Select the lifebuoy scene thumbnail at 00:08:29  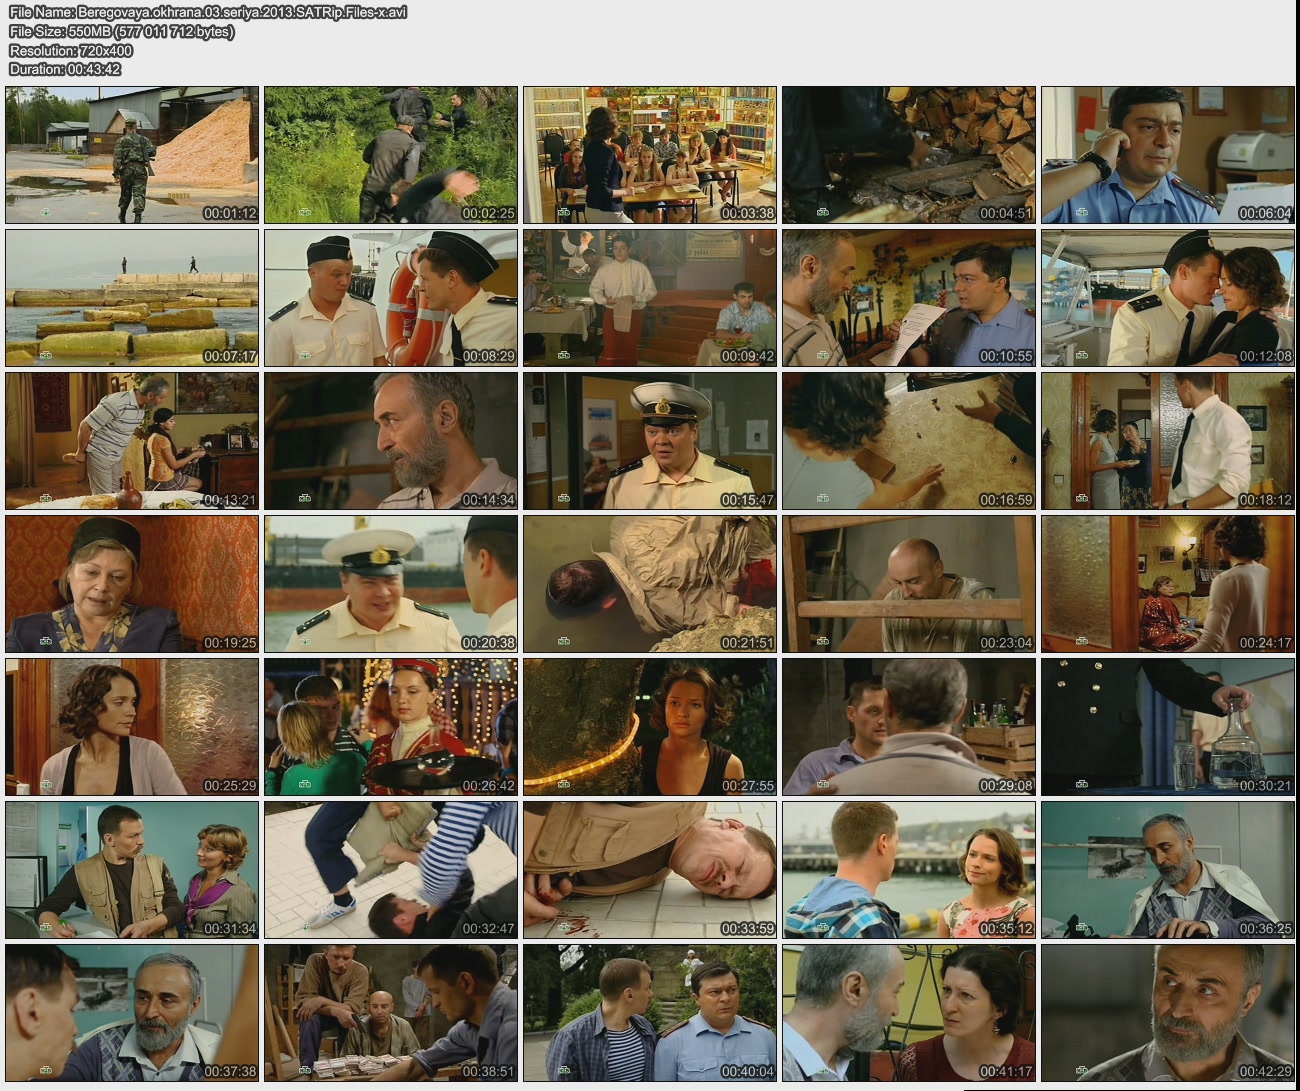point(391,298)
